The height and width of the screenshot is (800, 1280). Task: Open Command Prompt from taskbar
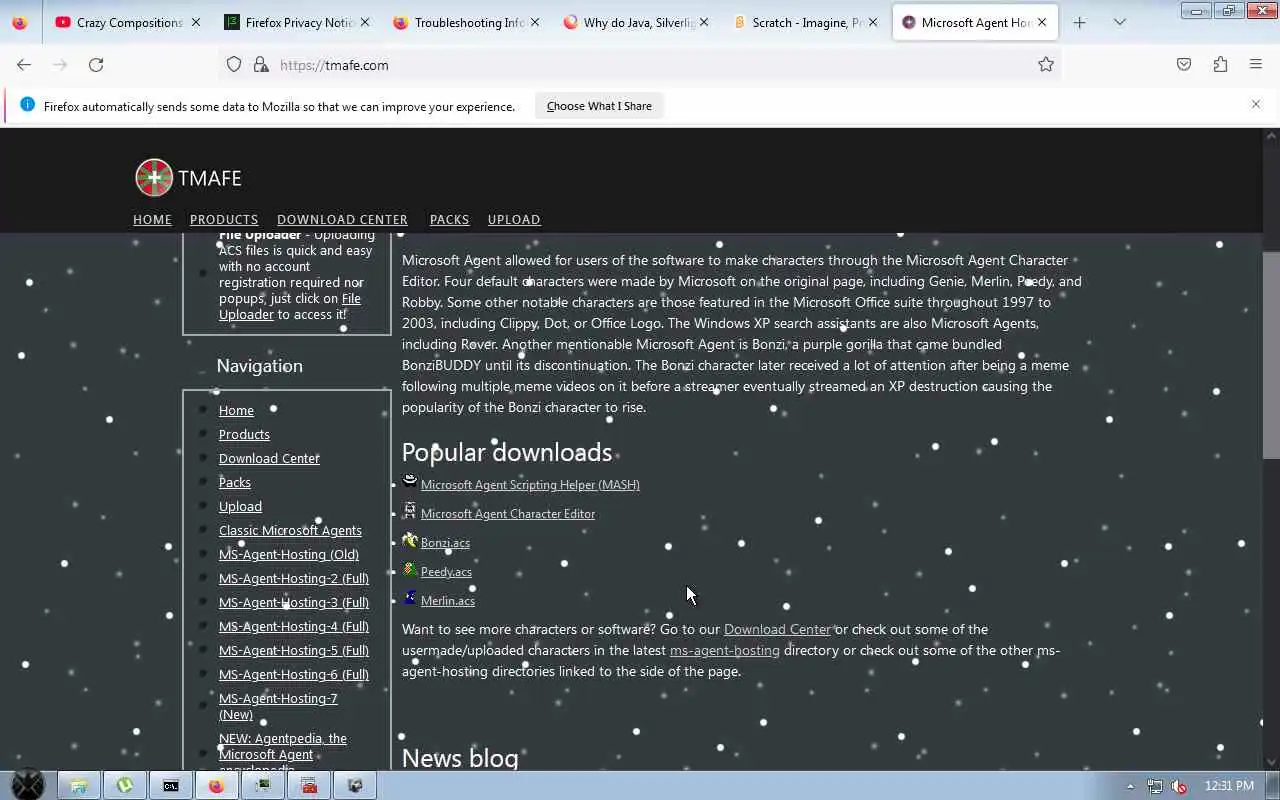click(170, 786)
